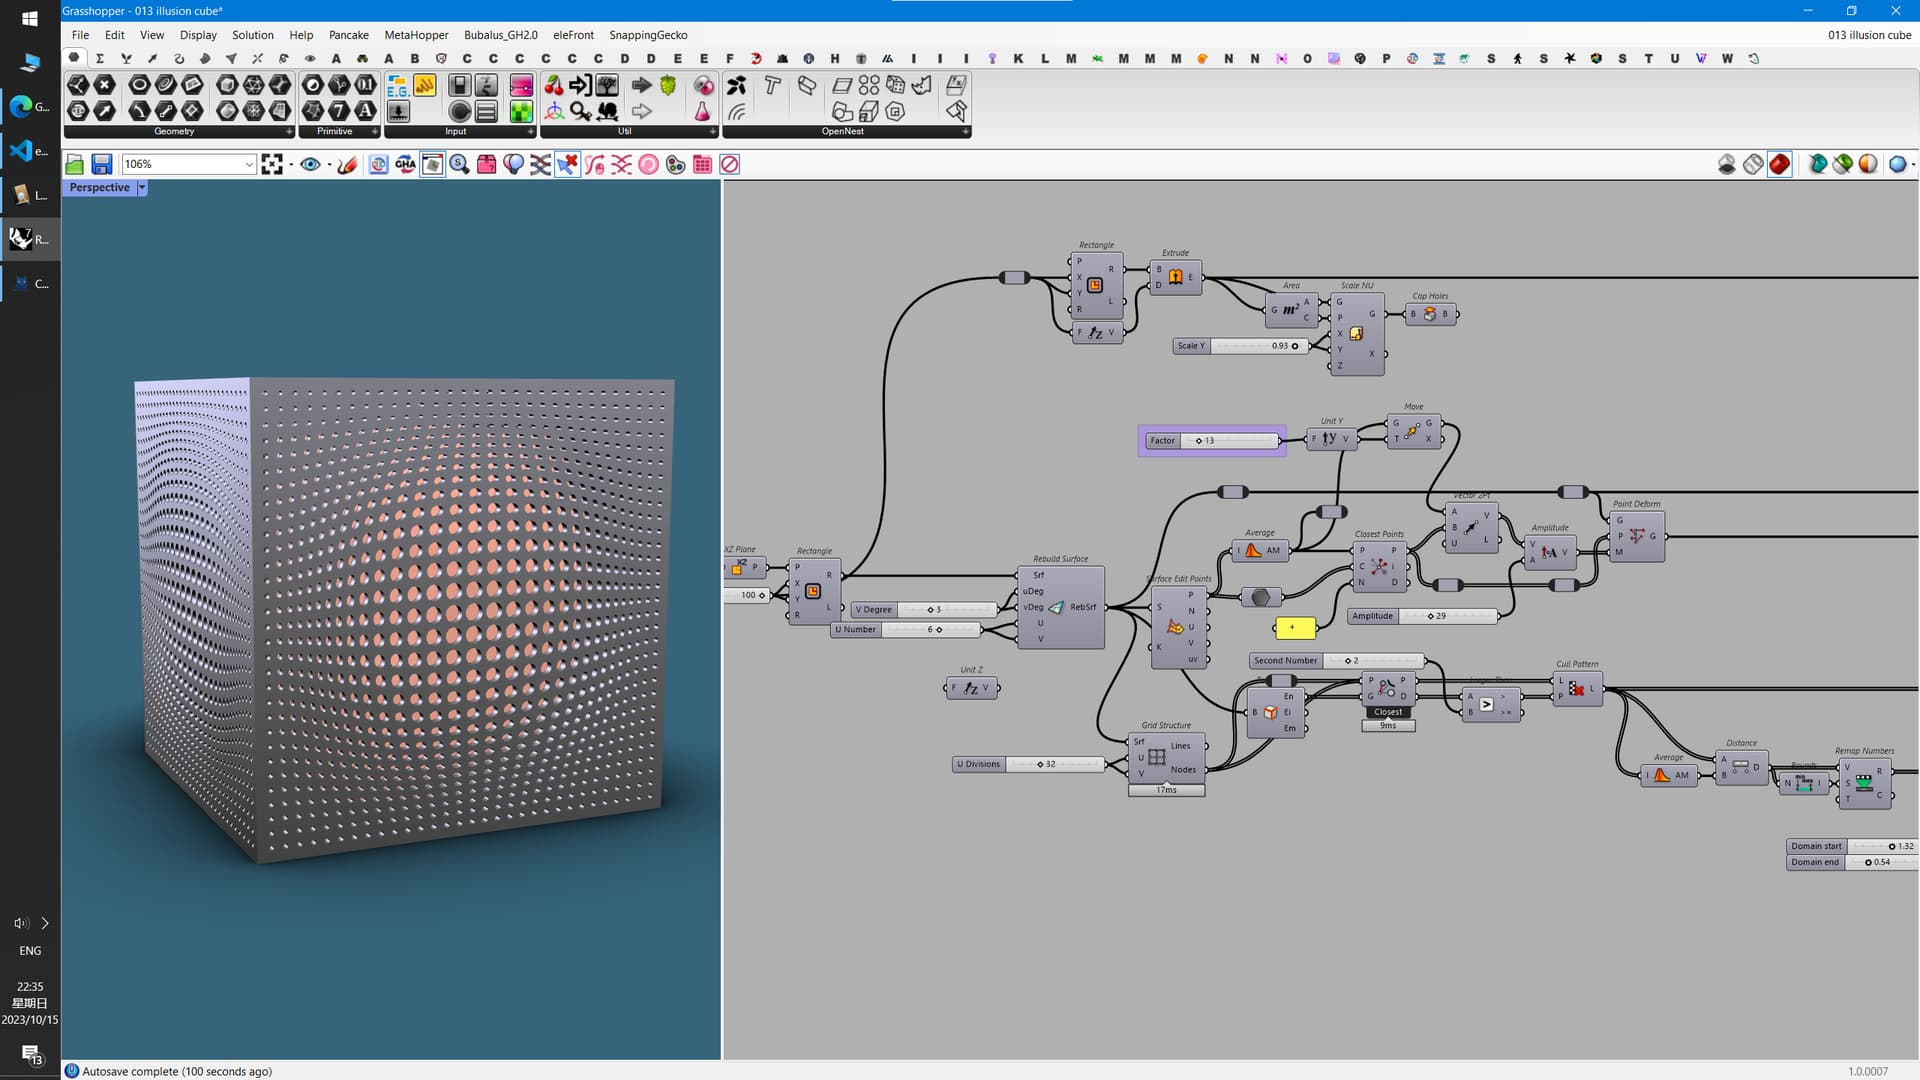Screen dimensions: 1920x1080
Task: Toggle the shaded preview mode (red icon)
Action: 1780,164
